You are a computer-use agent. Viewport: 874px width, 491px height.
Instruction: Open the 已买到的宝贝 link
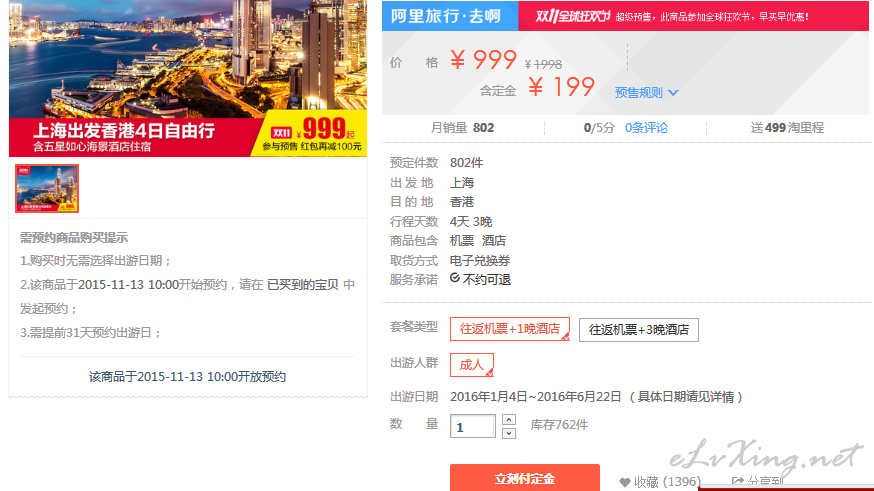point(303,285)
